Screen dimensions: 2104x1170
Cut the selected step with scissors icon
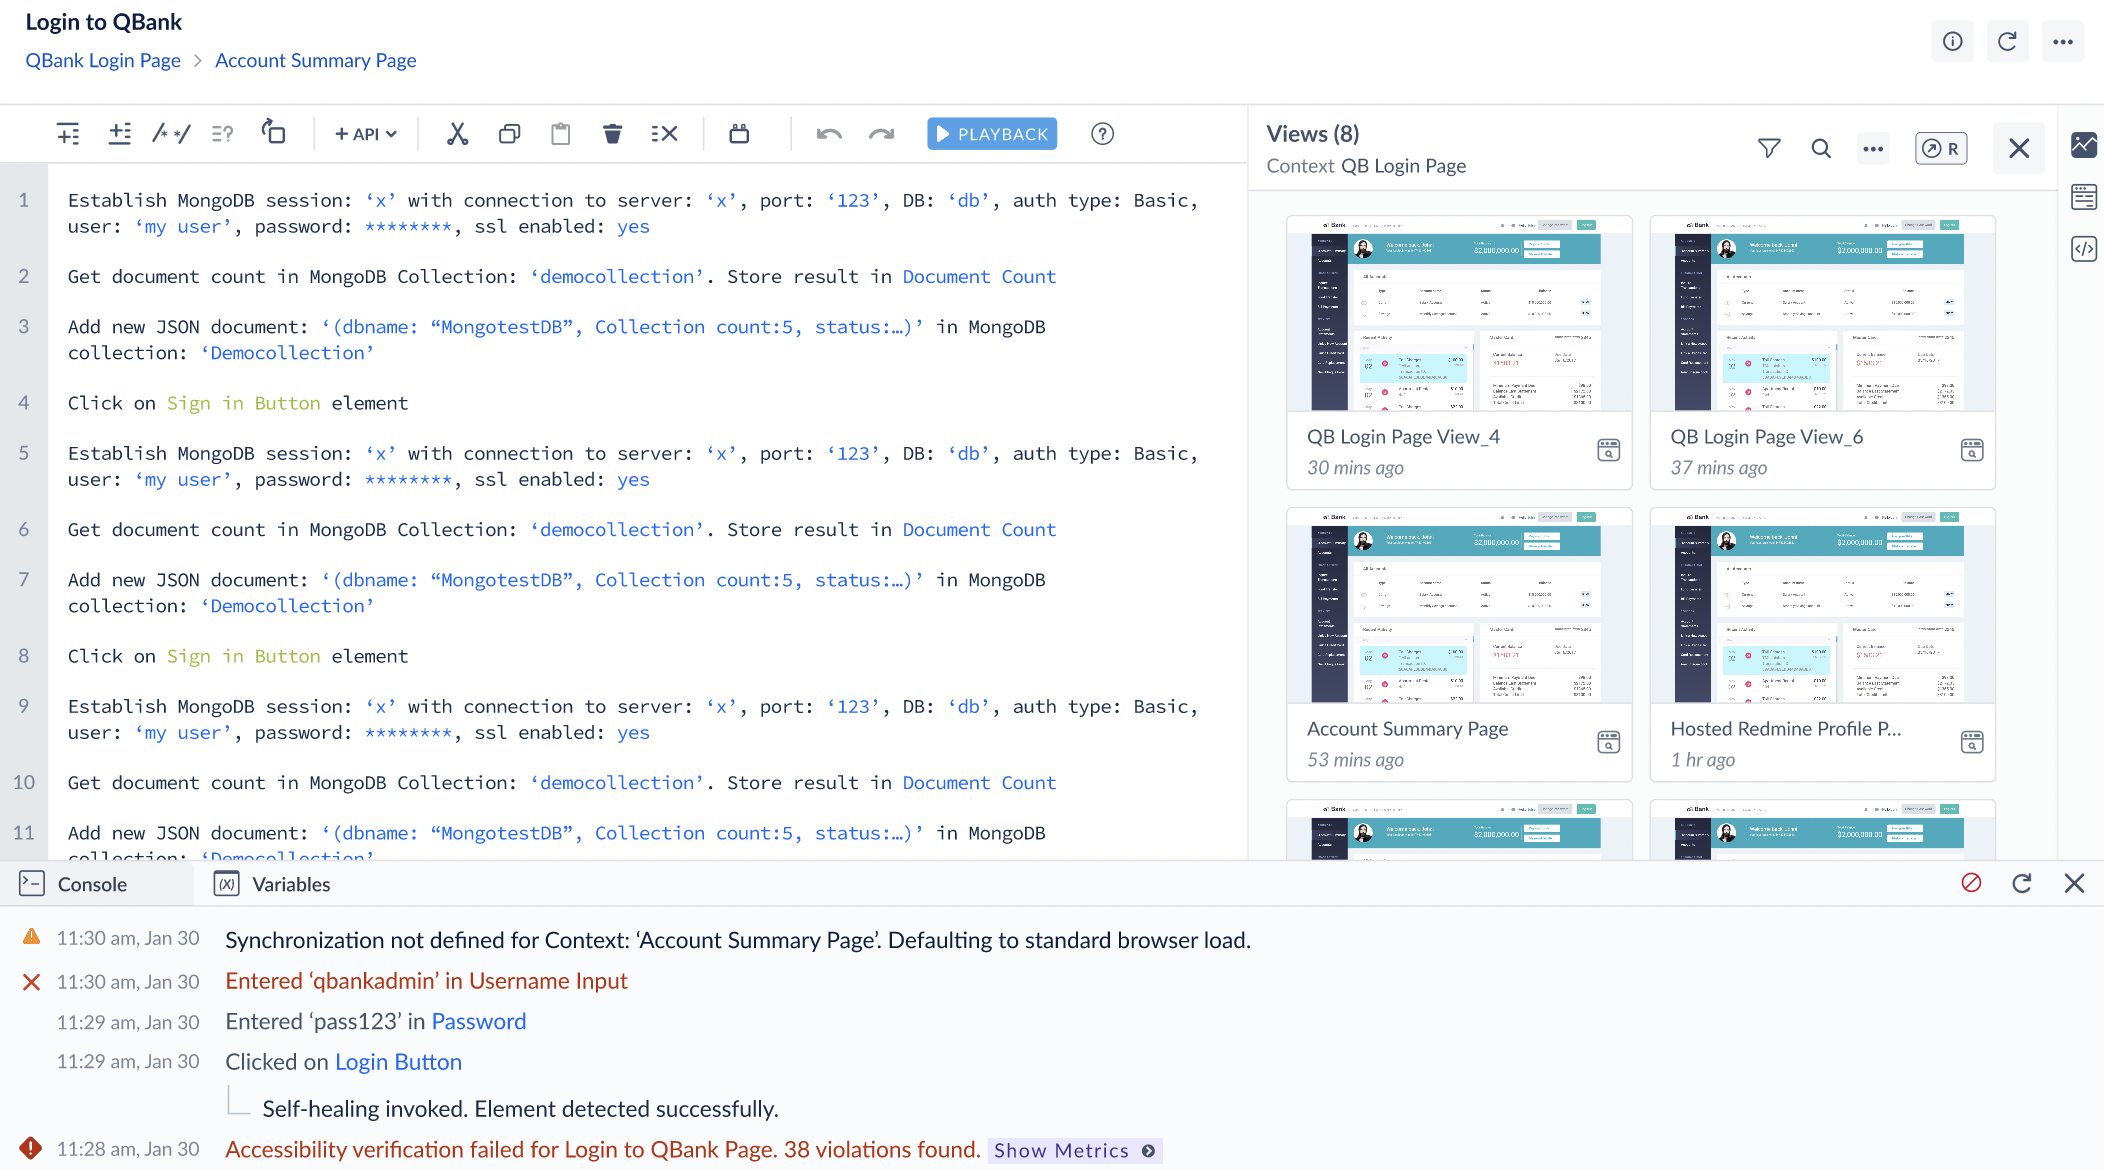click(x=457, y=134)
